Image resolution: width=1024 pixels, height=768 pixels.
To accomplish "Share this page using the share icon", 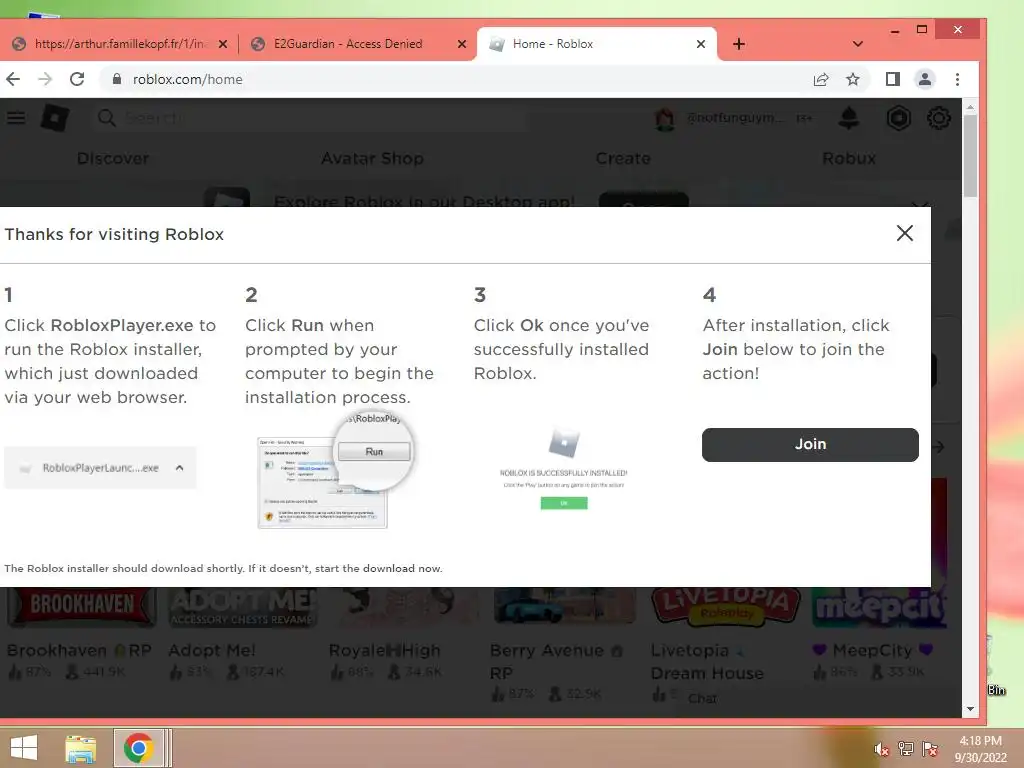I will [821, 79].
